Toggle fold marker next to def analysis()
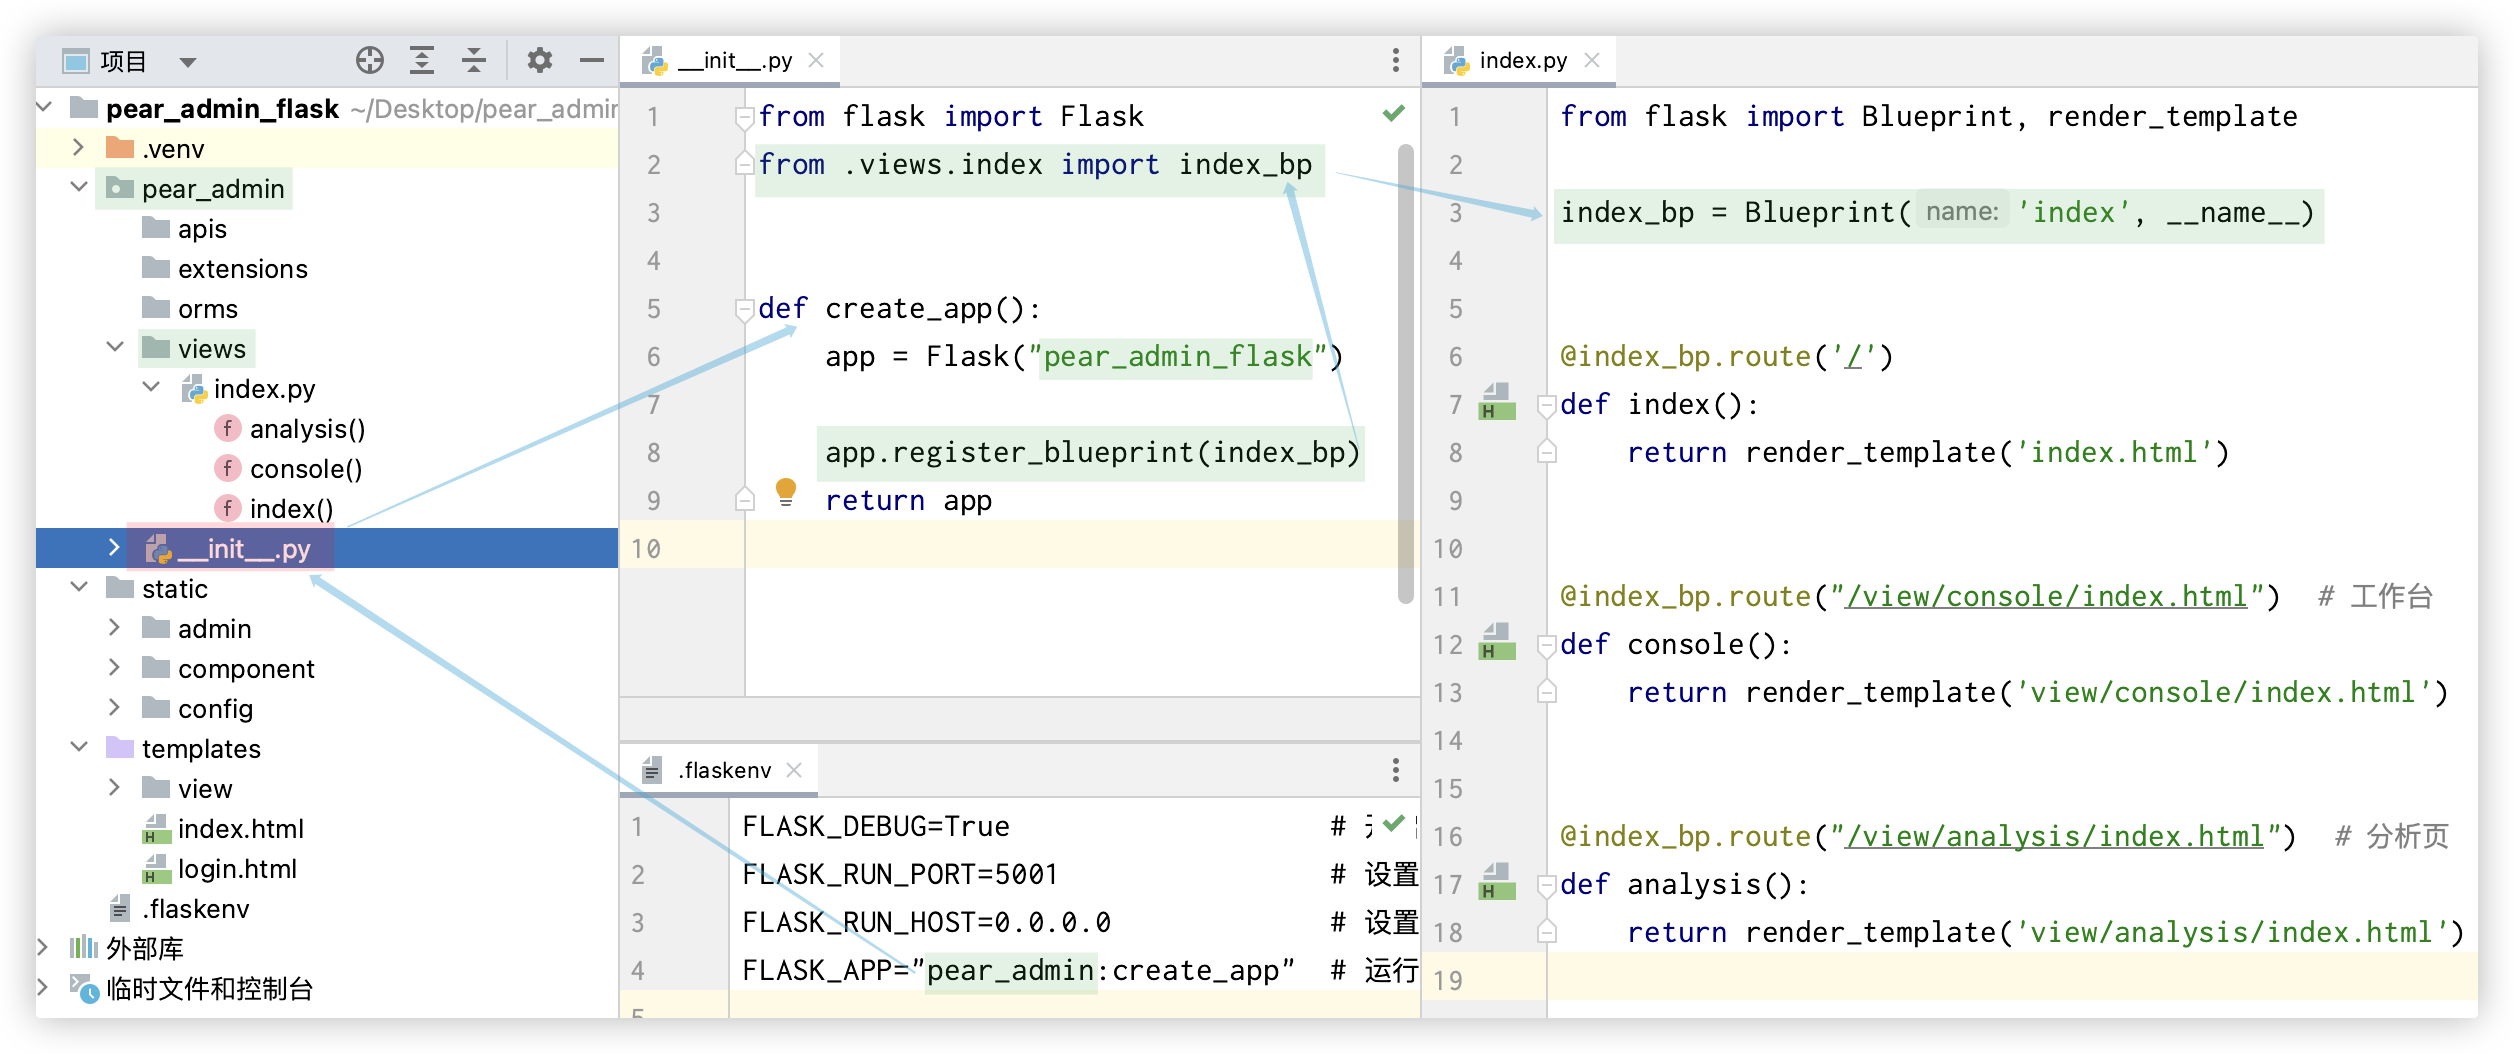 pyautogui.click(x=1547, y=885)
